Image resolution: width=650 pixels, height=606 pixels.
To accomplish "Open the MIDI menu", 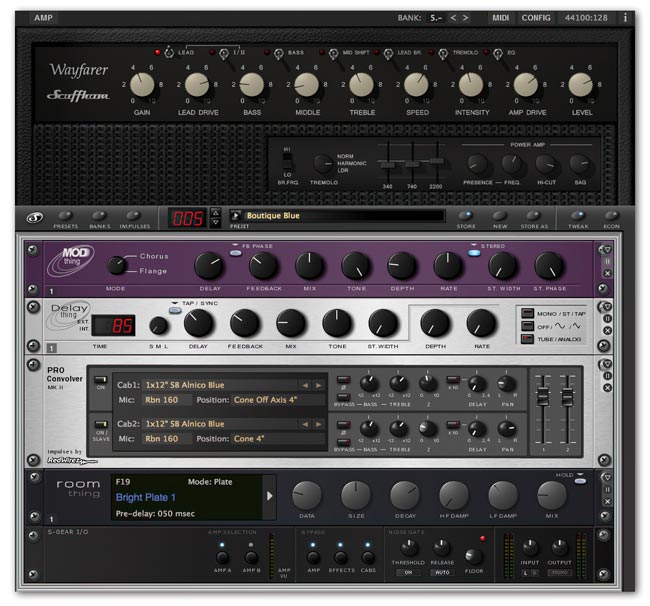I will point(500,18).
